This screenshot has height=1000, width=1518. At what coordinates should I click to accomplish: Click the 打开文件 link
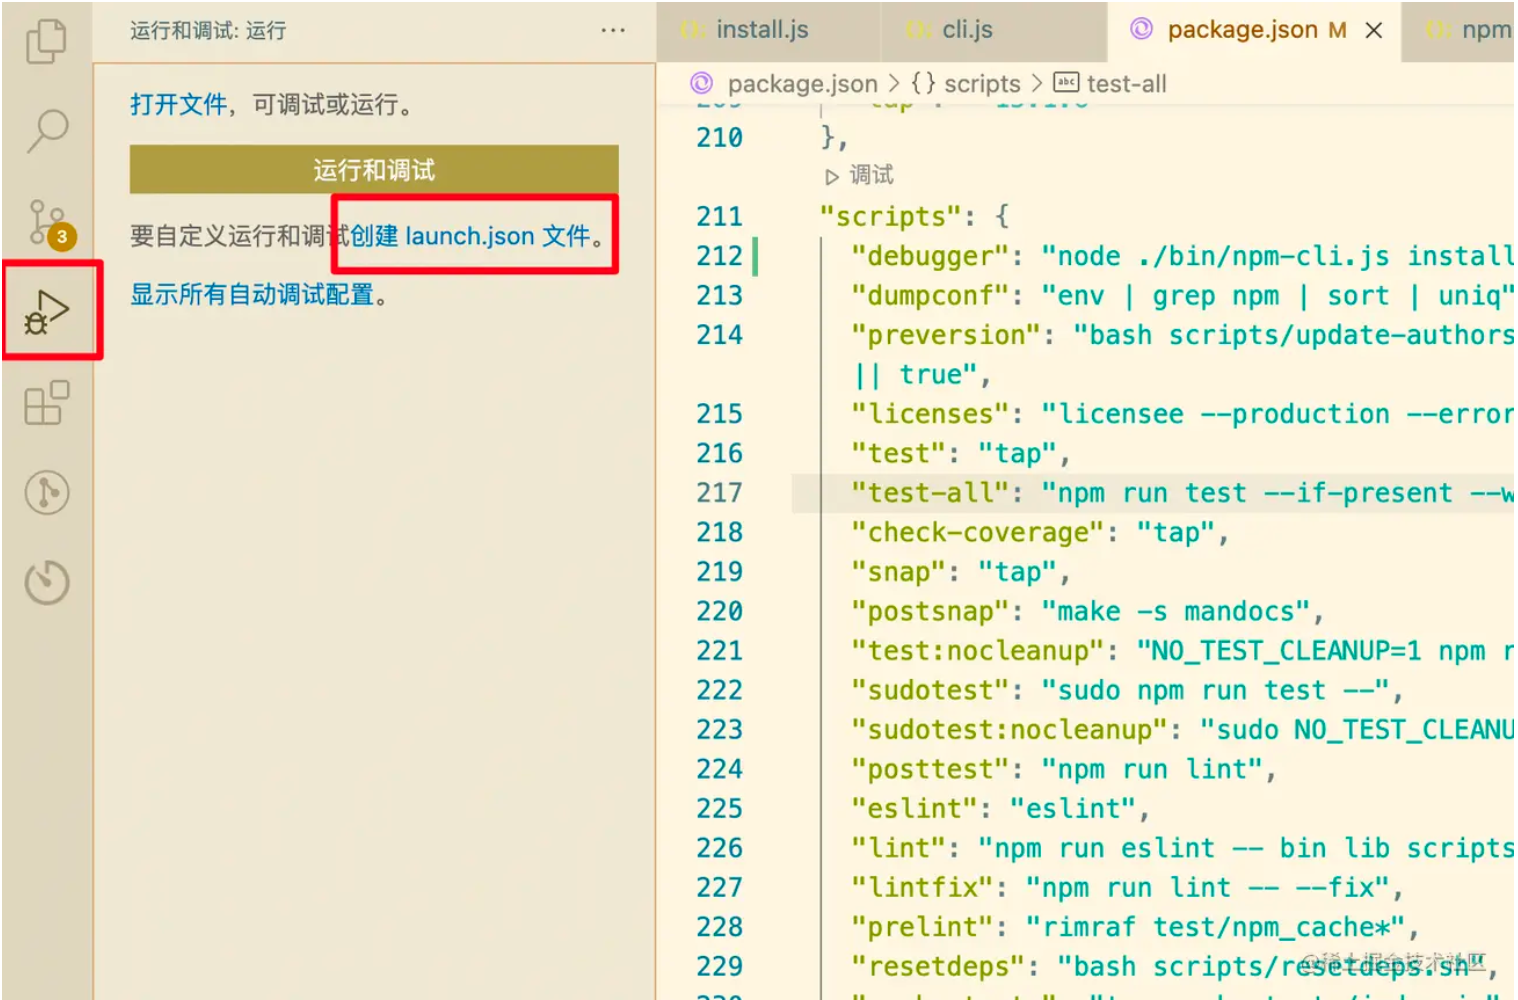click(179, 104)
